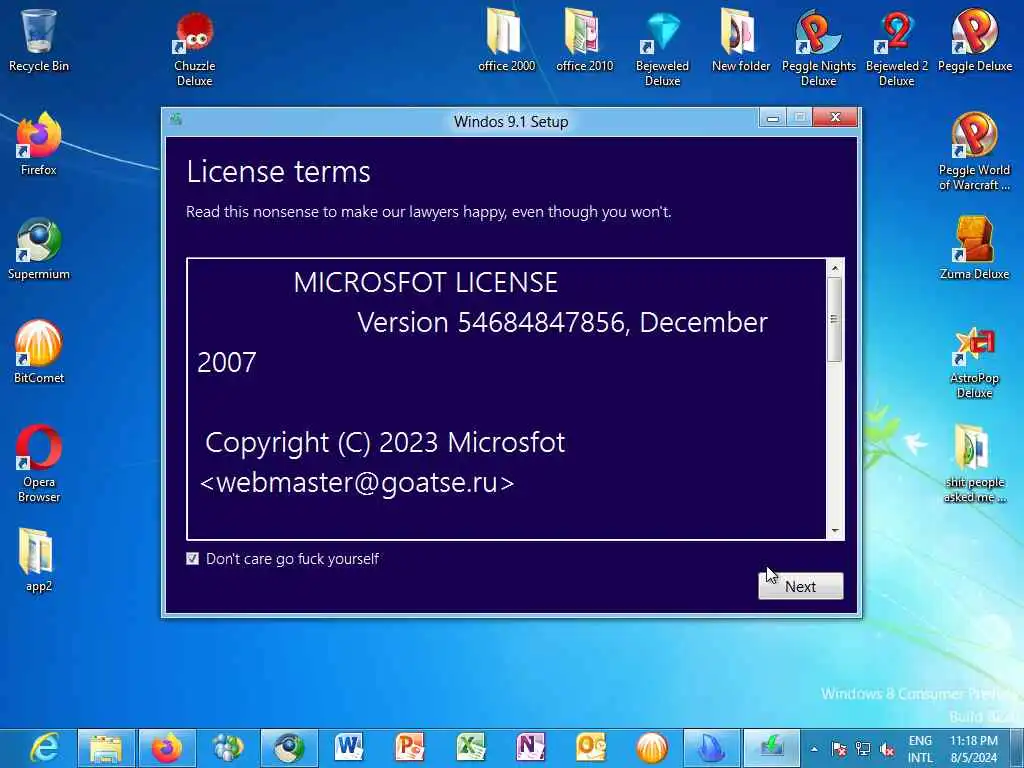Screen dimensions: 1024x768
Task: Select the Opera Browser desktop shortcut
Action: [x=39, y=464]
